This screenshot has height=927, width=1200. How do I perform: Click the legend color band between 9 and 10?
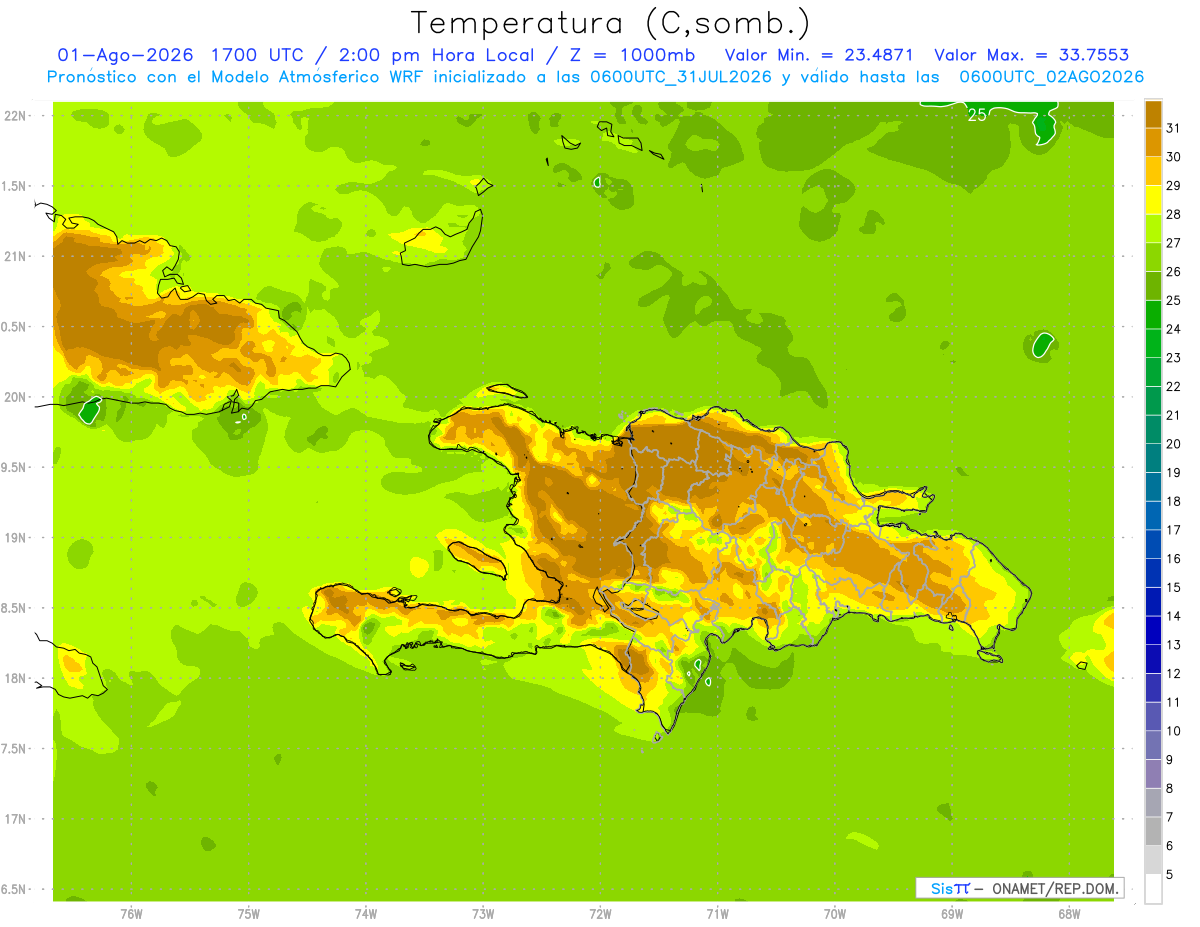(1153, 746)
